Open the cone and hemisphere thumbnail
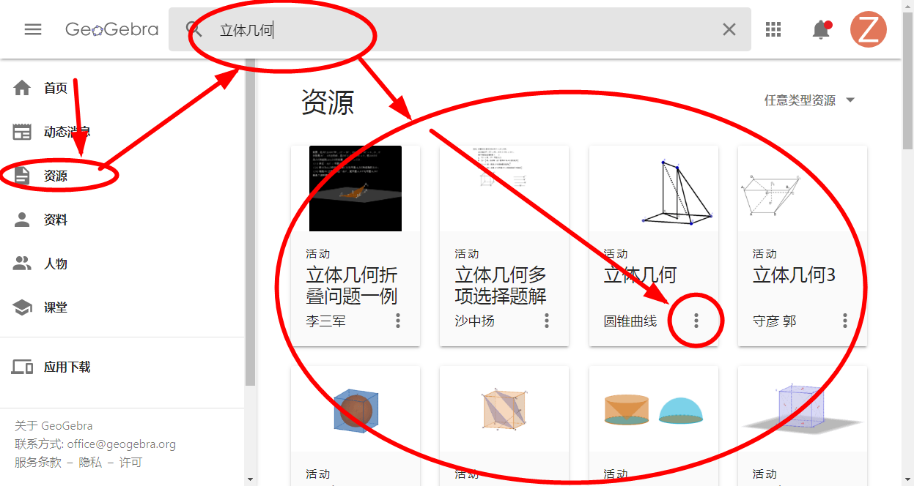This screenshot has width=914, height=486. 653,410
